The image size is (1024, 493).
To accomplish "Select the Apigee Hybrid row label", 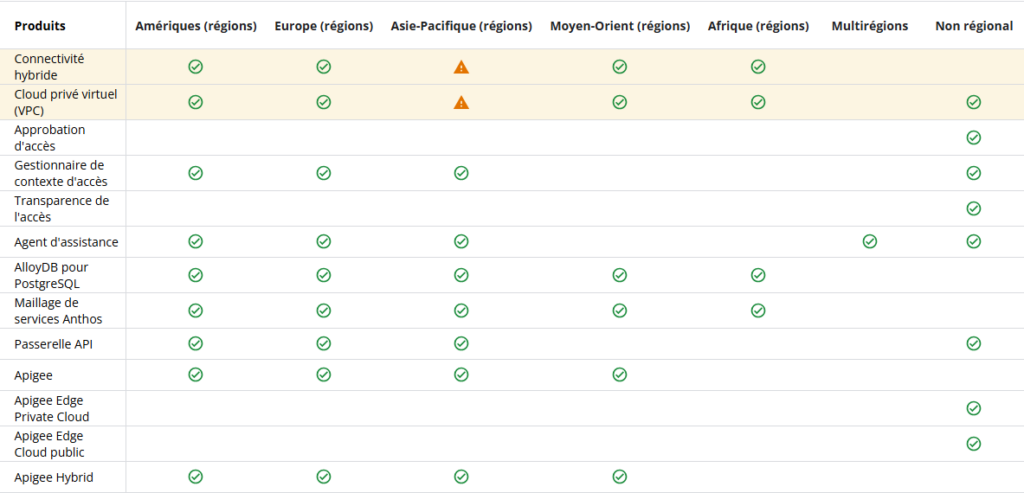I will [x=54, y=477].
